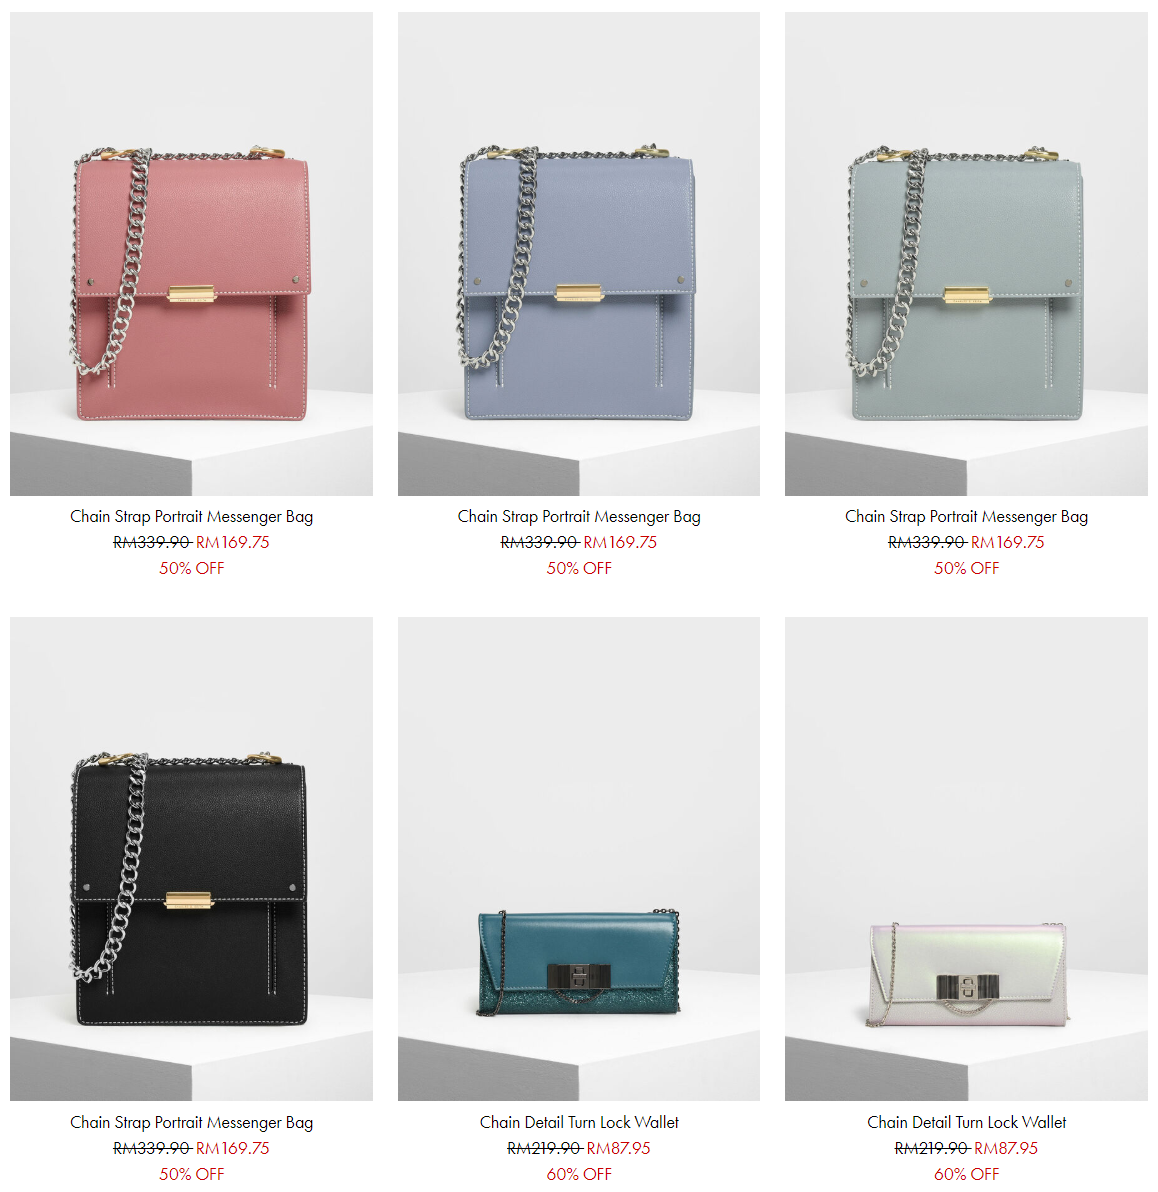Click the blue bag's Chain Strap Portrait Messenger Bag title

(579, 517)
